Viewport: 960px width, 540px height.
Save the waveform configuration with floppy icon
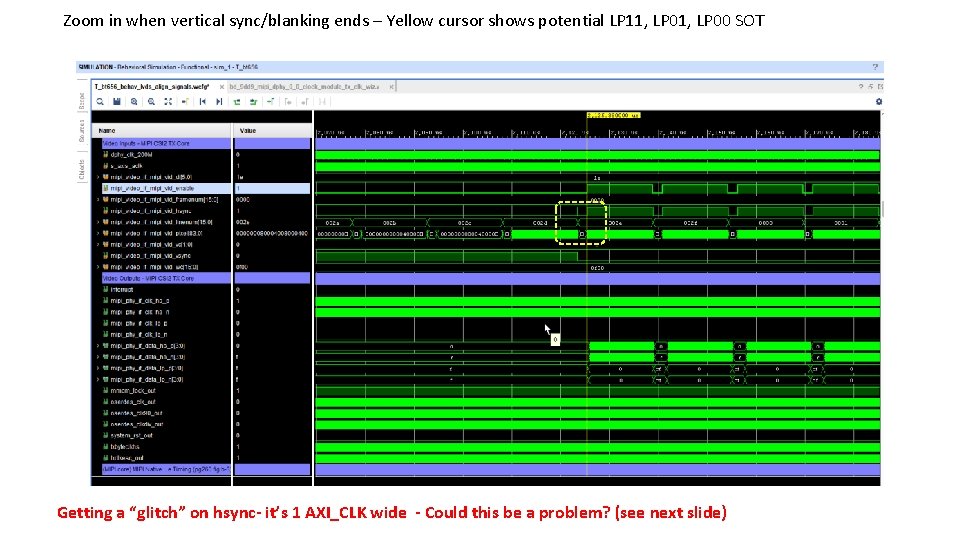click(116, 102)
